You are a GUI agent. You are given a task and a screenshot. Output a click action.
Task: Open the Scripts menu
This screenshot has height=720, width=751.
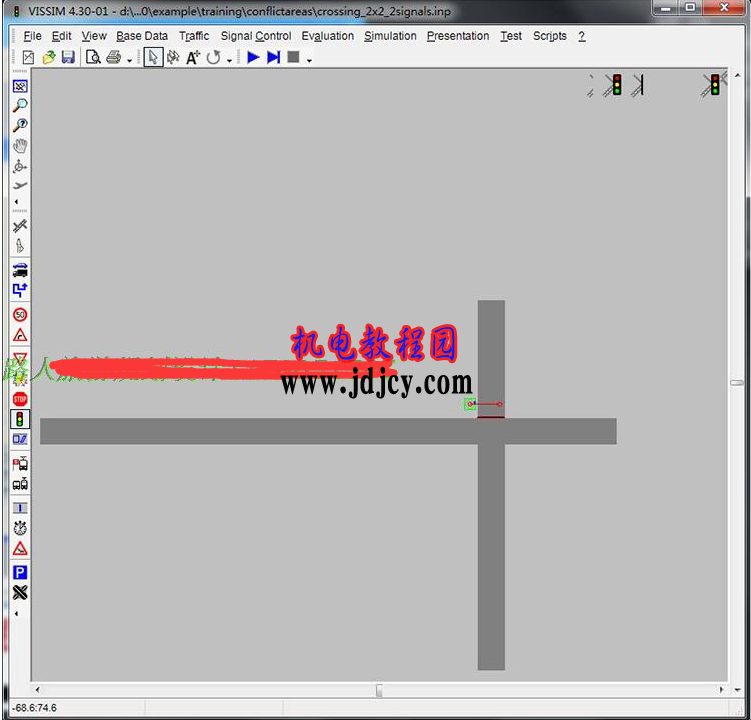[549, 36]
